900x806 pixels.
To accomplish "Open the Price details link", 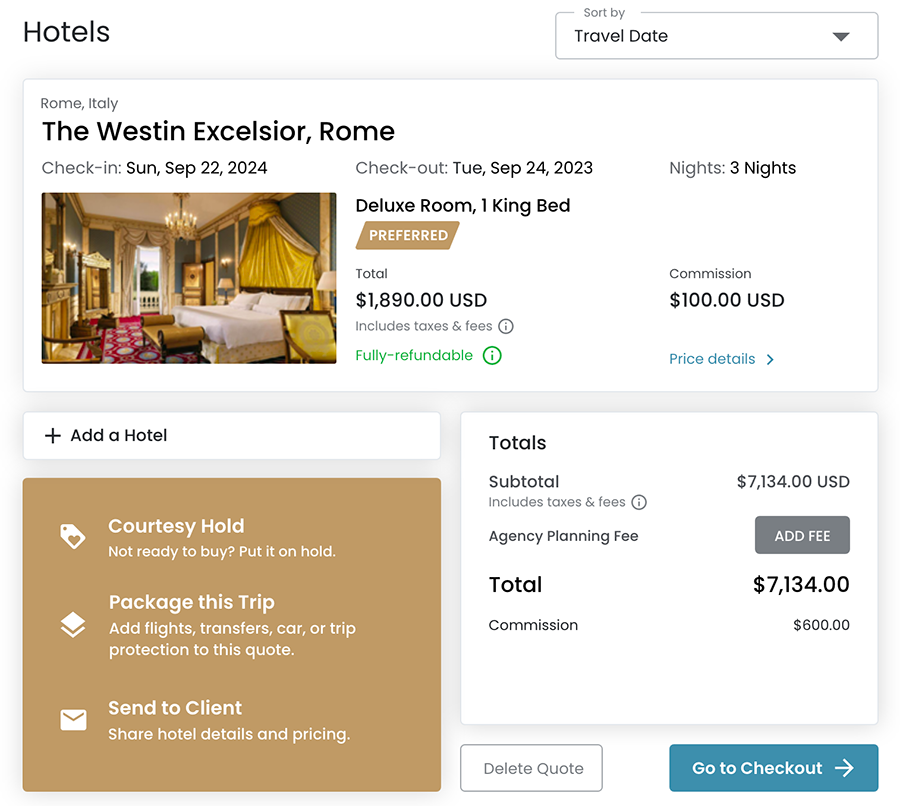I will coord(712,359).
